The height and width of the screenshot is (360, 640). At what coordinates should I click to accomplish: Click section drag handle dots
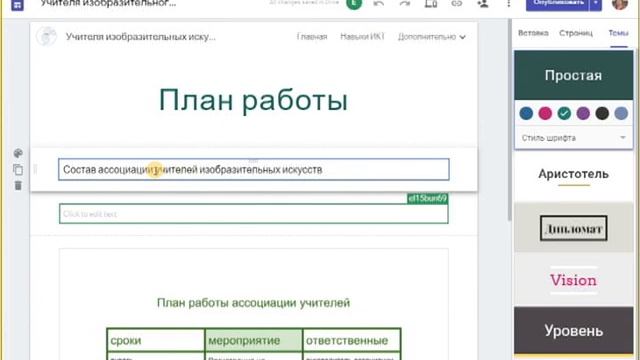click(36, 169)
